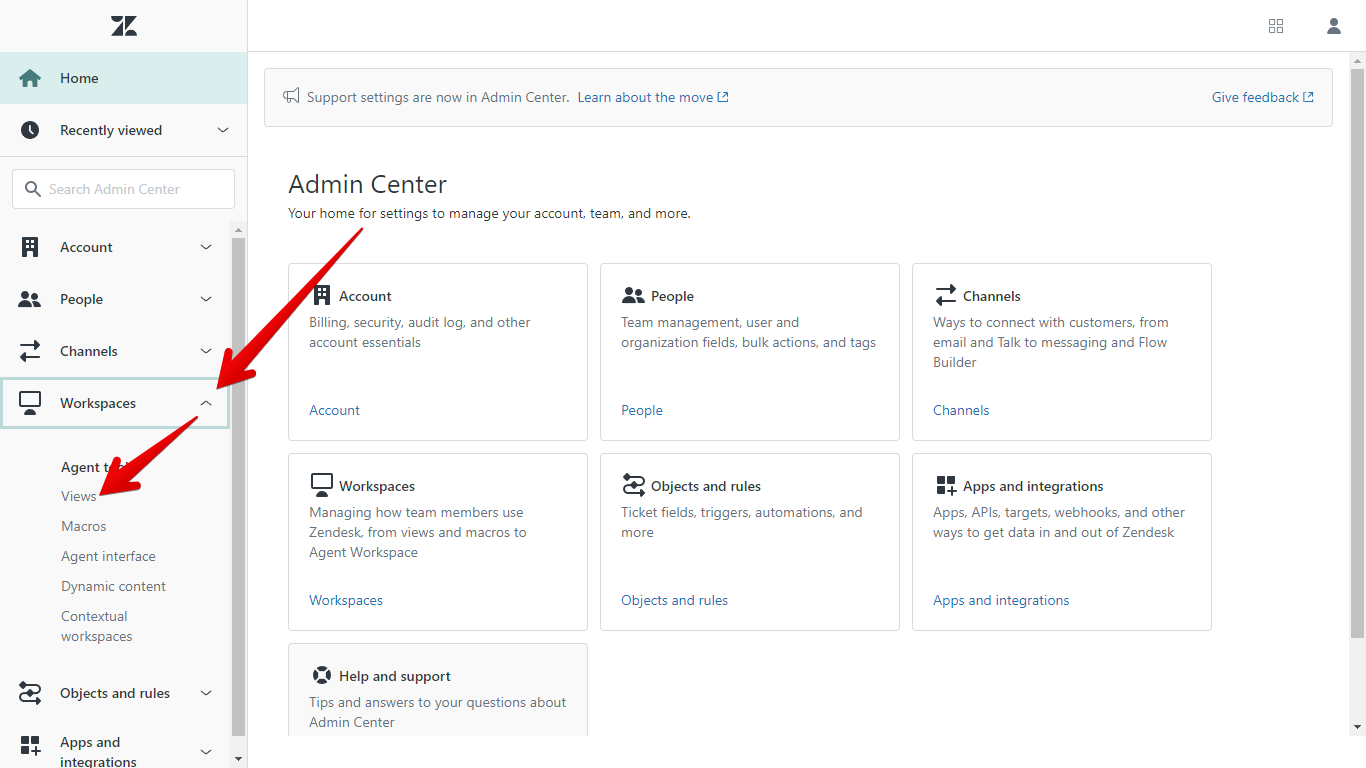Click the Objects and rules sidebar icon
1366x768 pixels.
[x=30, y=693]
